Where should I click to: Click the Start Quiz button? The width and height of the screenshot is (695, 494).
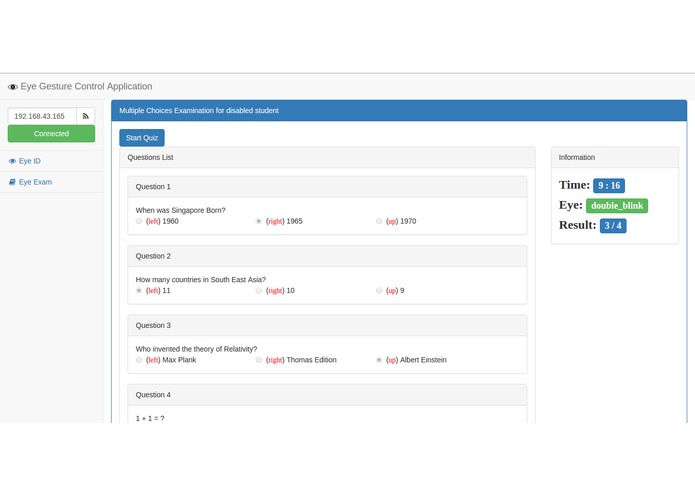[142, 138]
